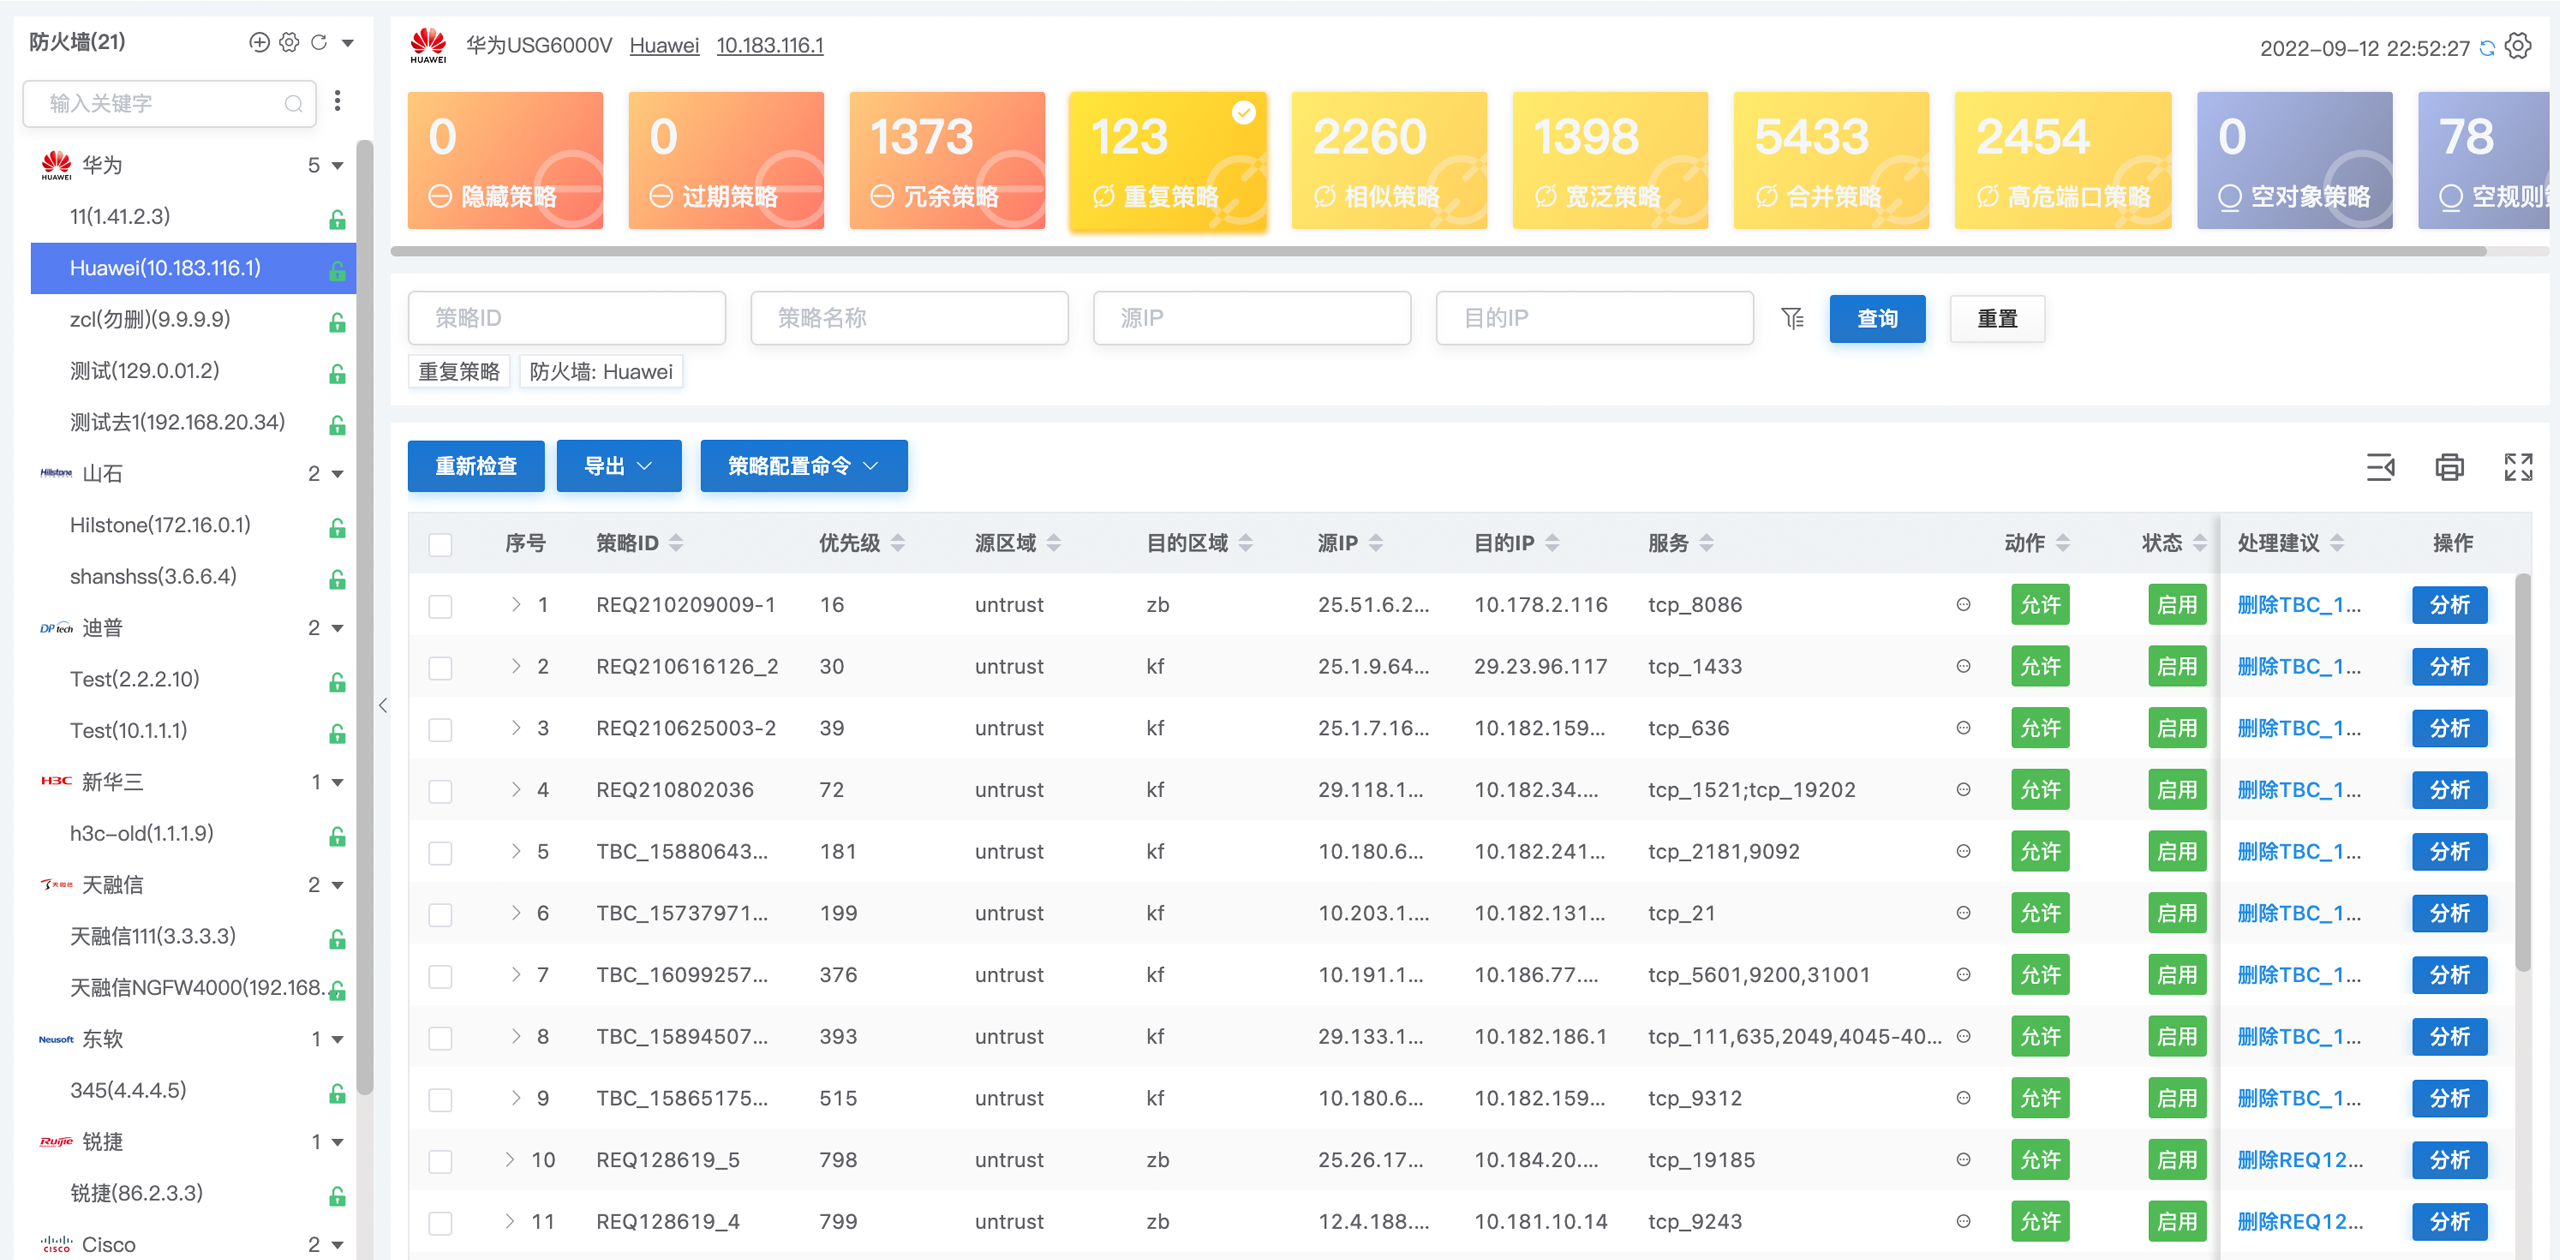Collapse left sidebar with arrow handle
This screenshot has width=2560, height=1260.
tap(383, 705)
